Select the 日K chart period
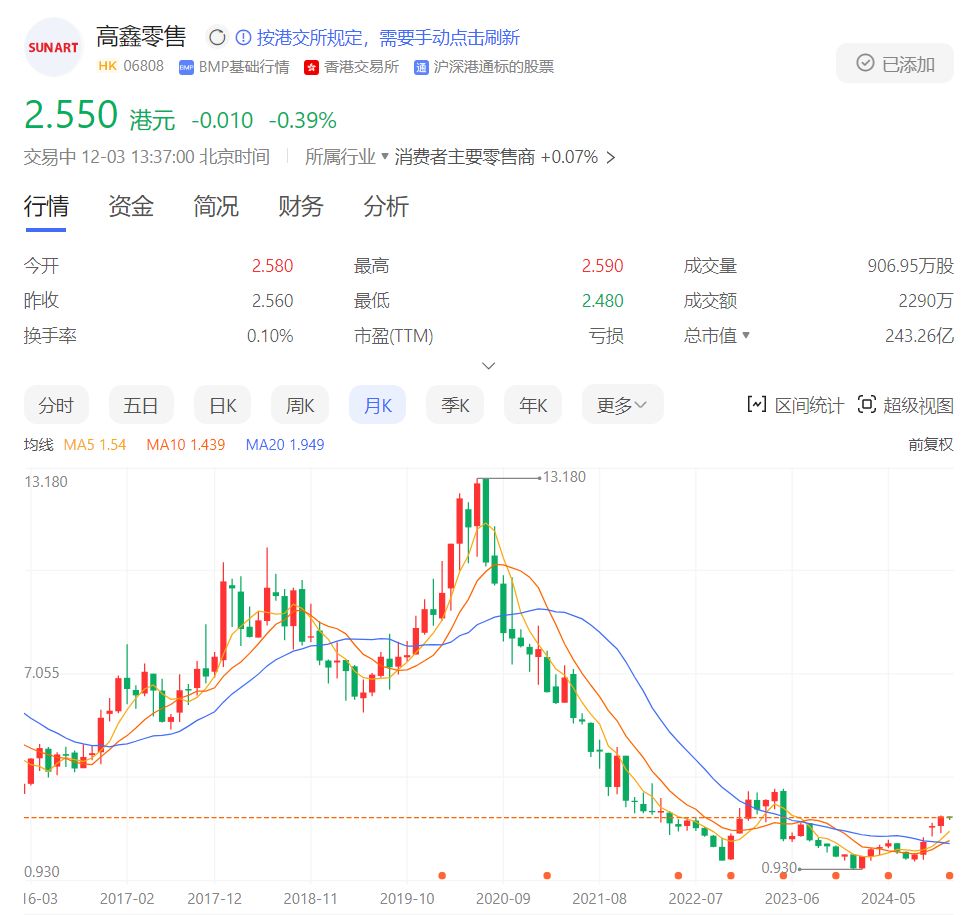 click(222, 405)
